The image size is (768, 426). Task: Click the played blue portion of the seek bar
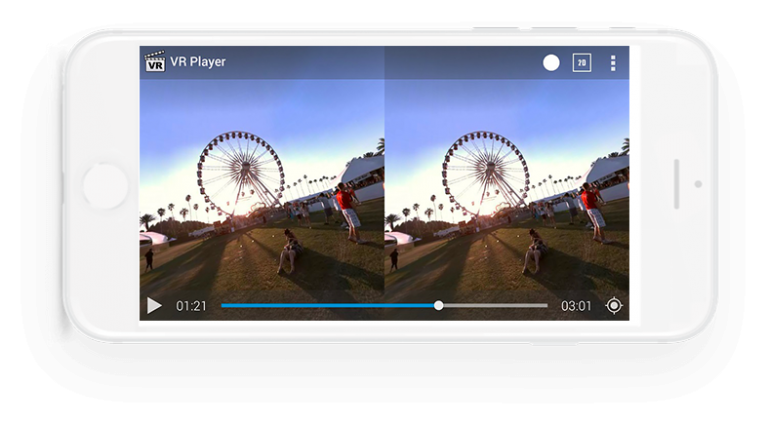(x=328, y=305)
